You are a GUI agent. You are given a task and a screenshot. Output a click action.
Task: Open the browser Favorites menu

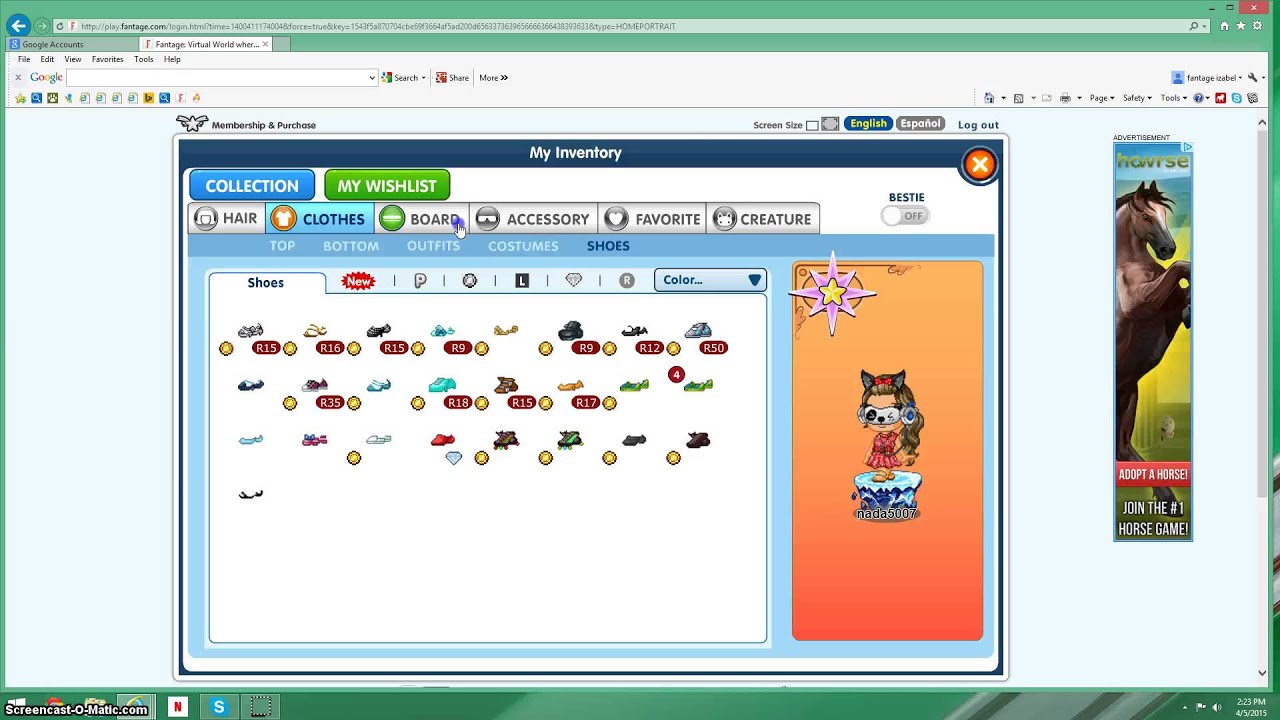pyautogui.click(x=107, y=60)
